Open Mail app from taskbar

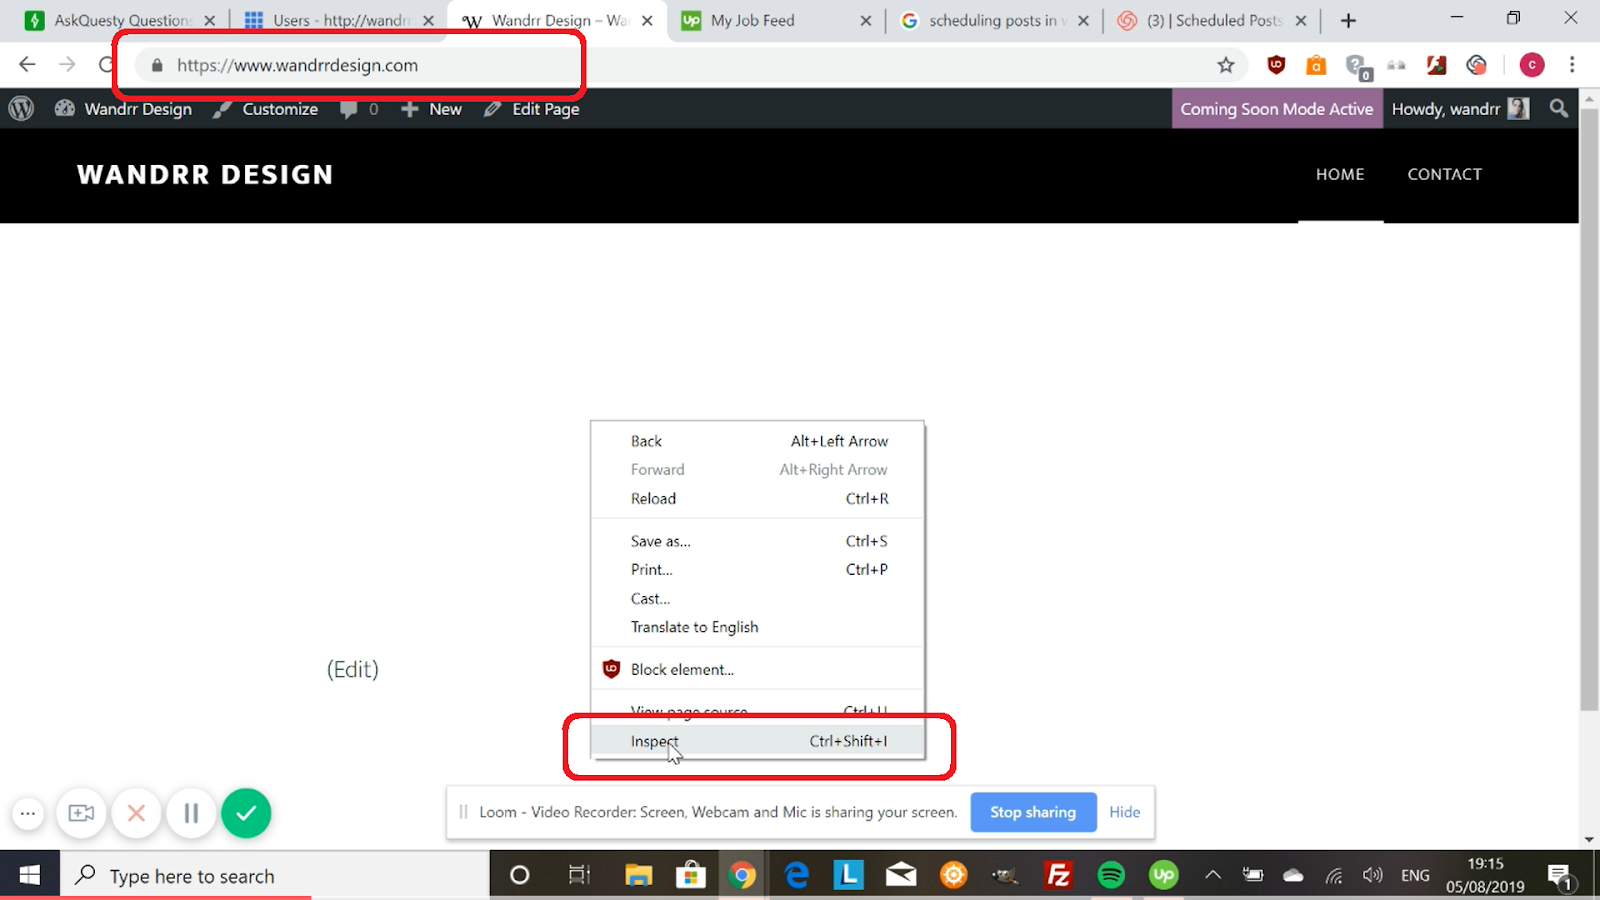[x=901, y=876]
